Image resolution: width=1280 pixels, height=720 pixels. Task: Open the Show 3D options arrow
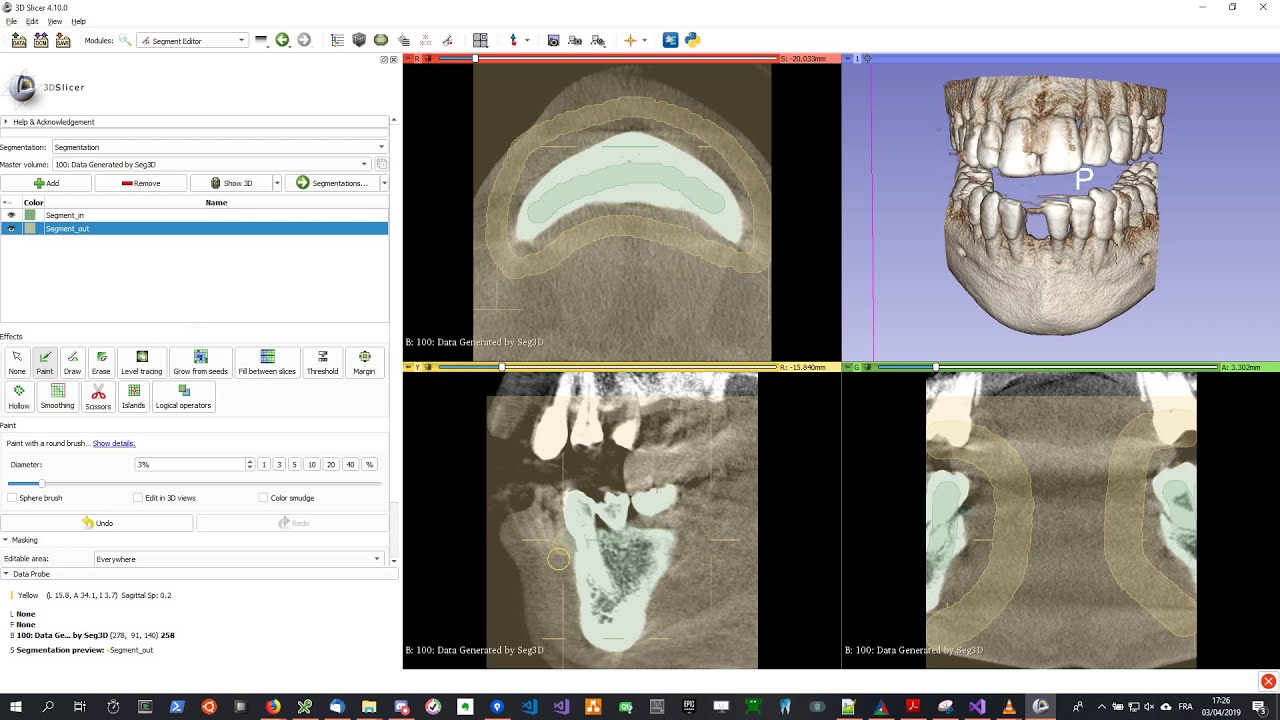(276, 183)
